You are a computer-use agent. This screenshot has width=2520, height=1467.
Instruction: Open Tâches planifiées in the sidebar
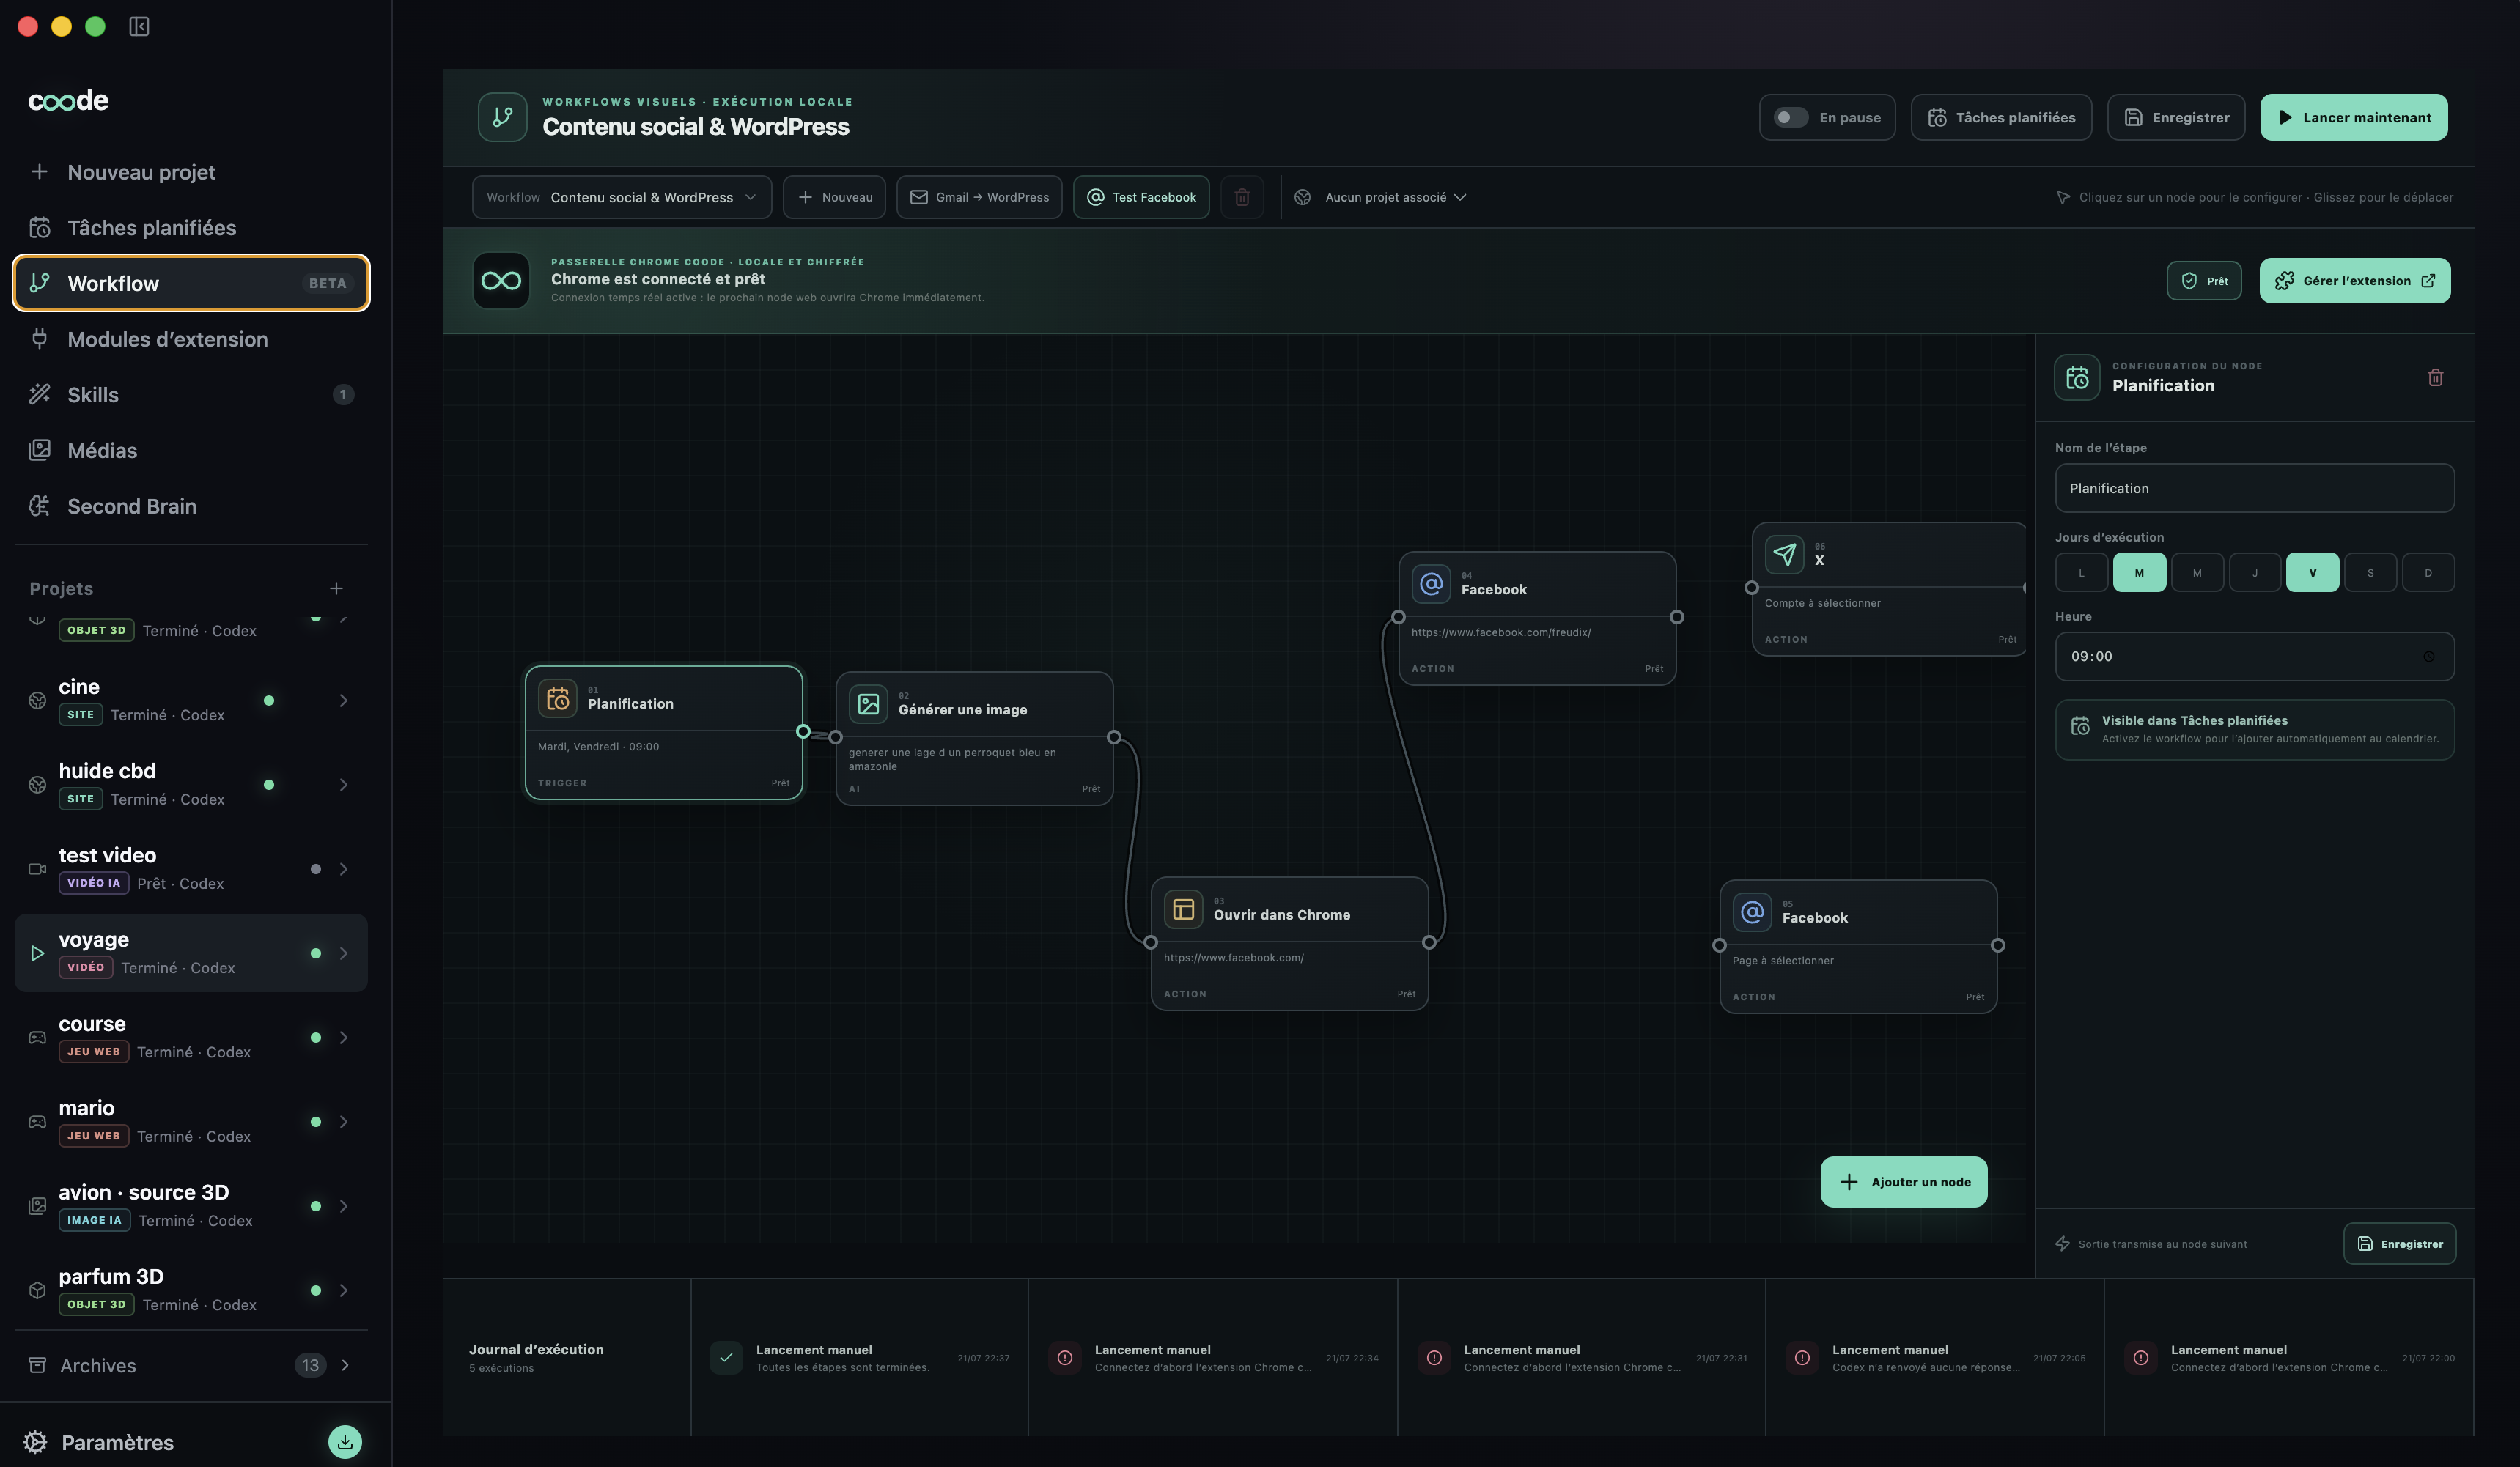point(191,228)
